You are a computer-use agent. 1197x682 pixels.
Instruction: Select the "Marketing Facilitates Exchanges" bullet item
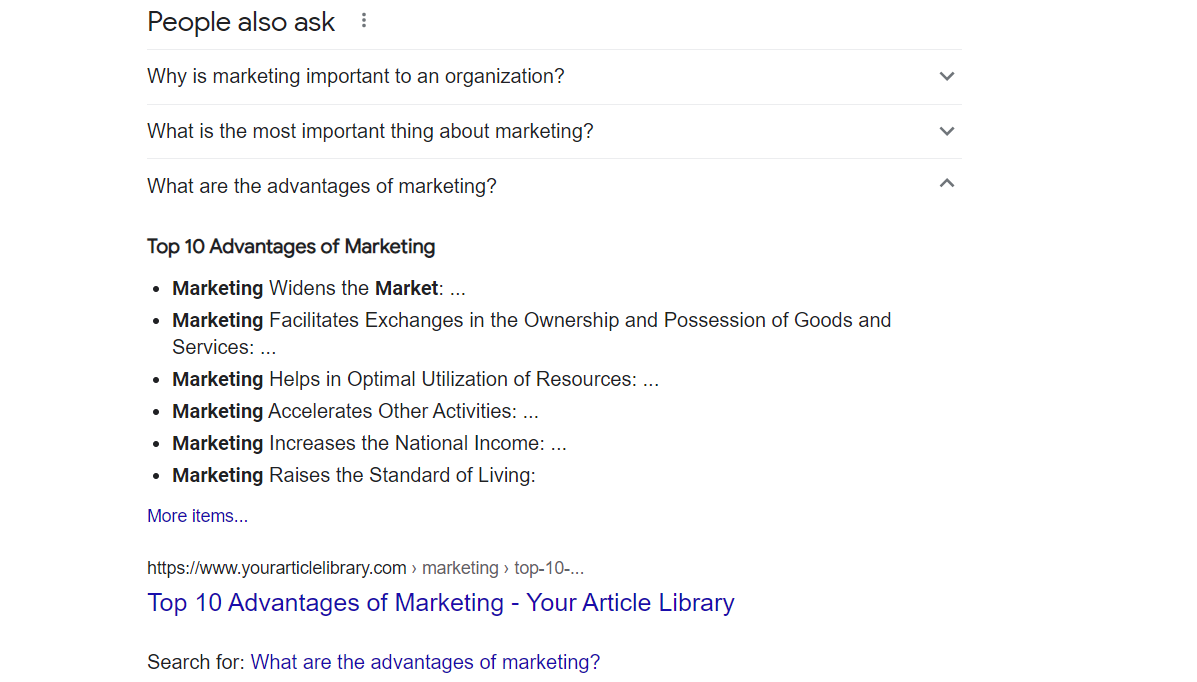[x=531, y=321]
